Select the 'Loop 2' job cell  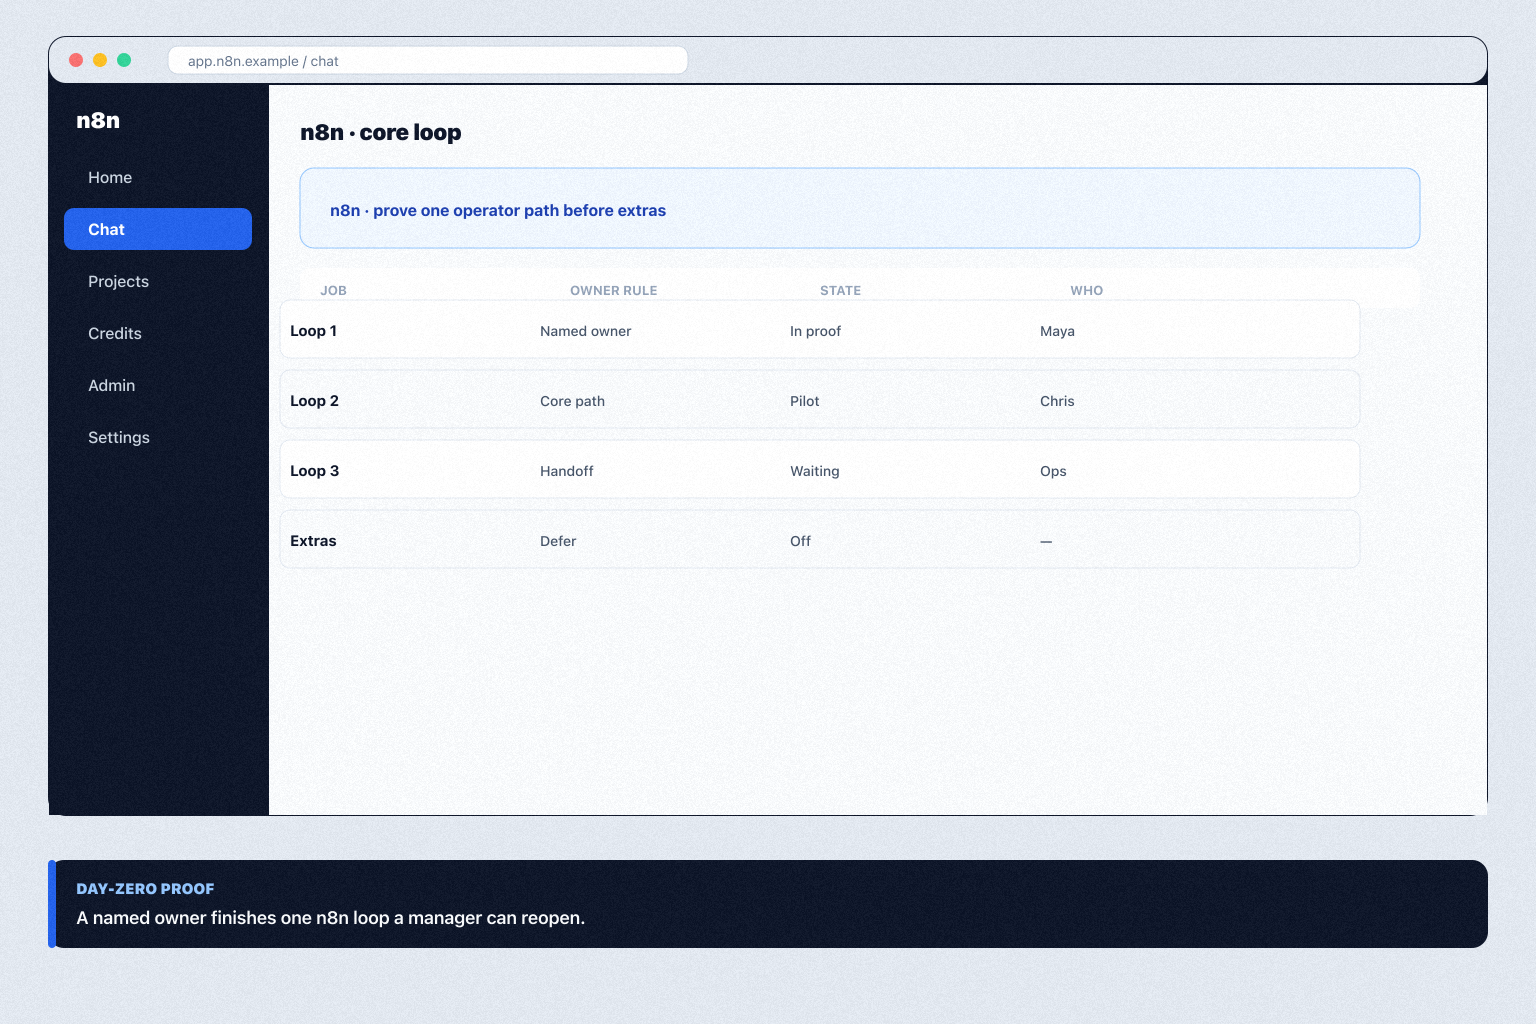pos(314,401)
